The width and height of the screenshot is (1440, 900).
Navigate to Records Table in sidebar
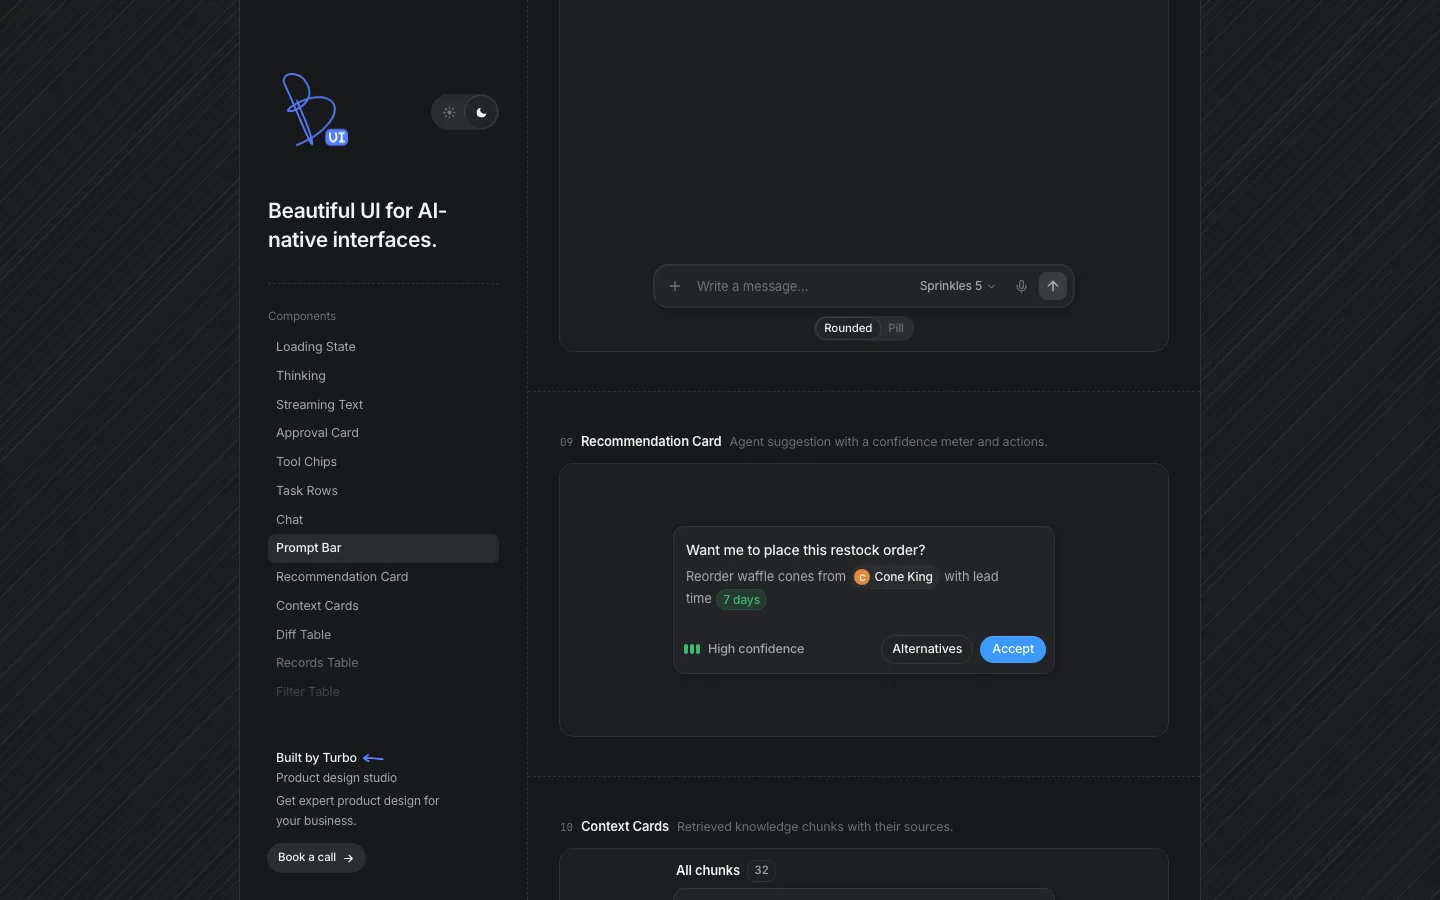pos(383,663)
